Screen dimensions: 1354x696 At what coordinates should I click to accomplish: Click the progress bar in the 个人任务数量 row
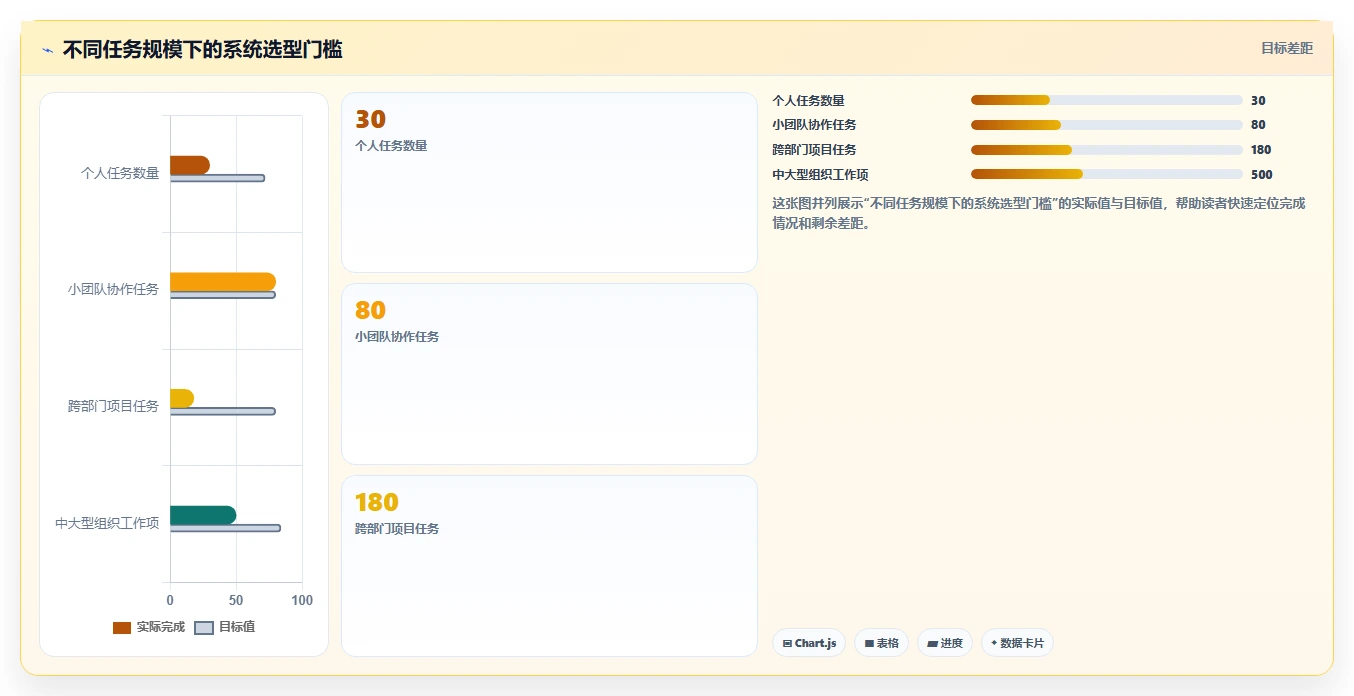pyautogui.click(x=1106, y=100)
